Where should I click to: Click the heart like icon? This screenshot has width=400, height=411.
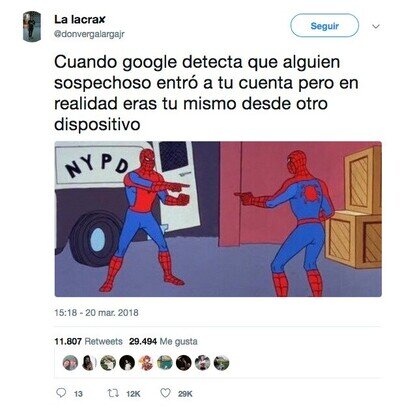click(x=165, y=393)
